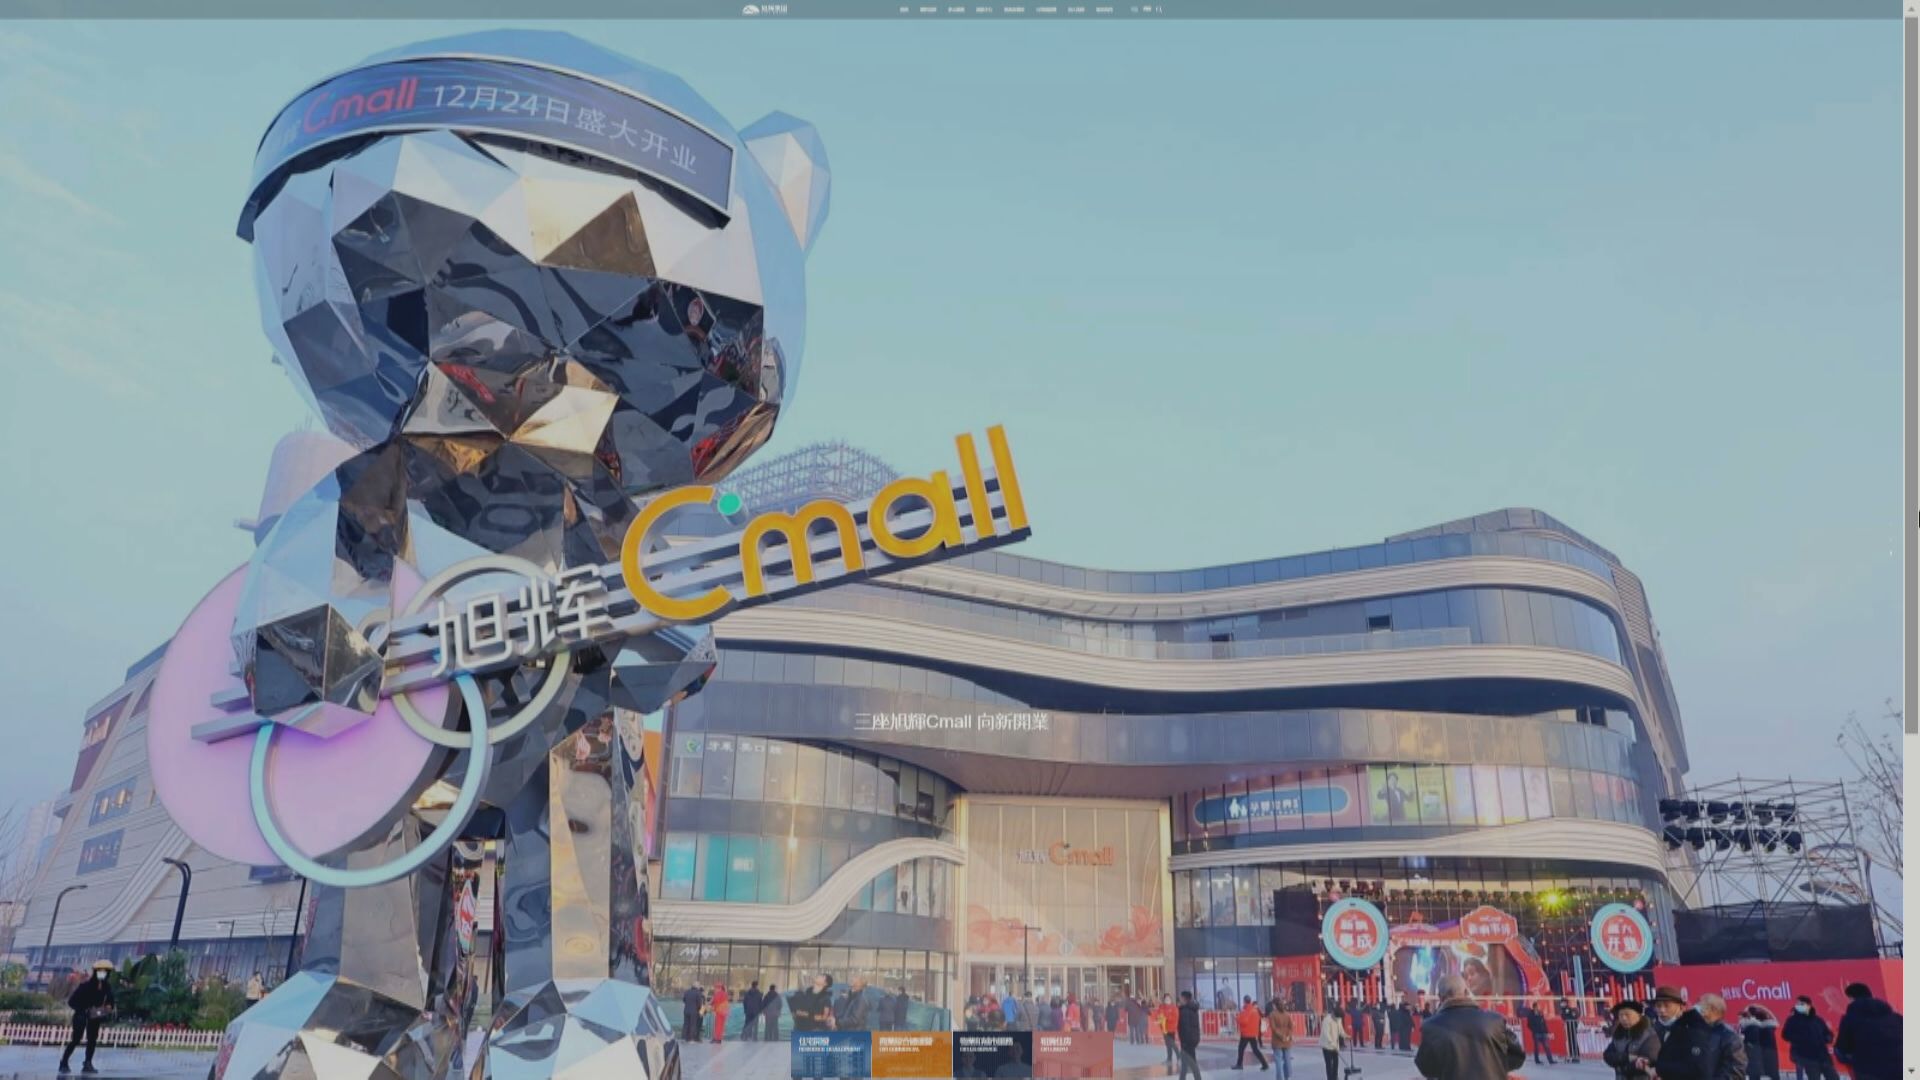Open the blue residential development tile
Viewport: 1920px width, 1080px height.
[830, 1054]
